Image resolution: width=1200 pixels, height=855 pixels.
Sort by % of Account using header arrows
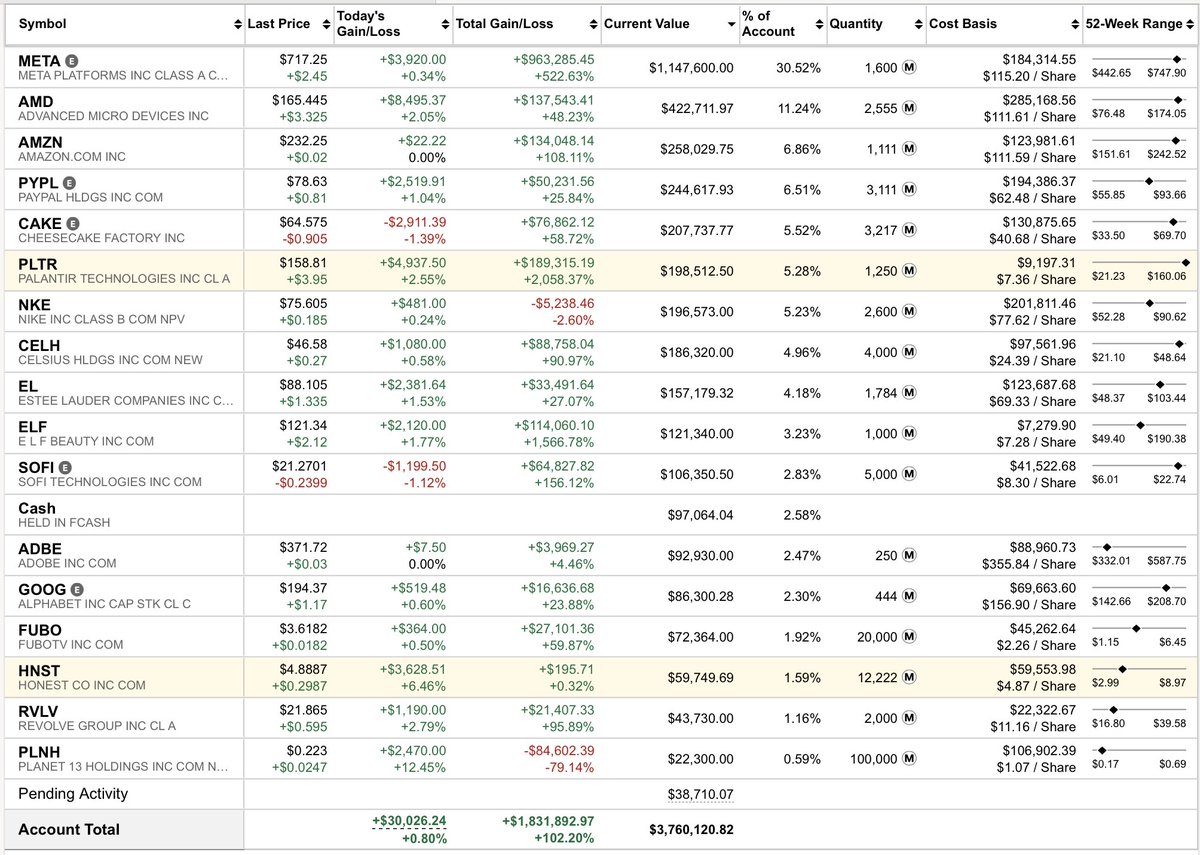(x=820, y=24)
